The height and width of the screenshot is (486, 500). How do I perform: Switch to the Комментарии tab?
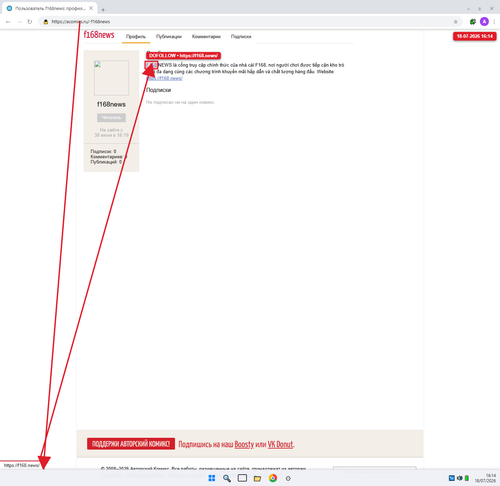pos(206,36)
